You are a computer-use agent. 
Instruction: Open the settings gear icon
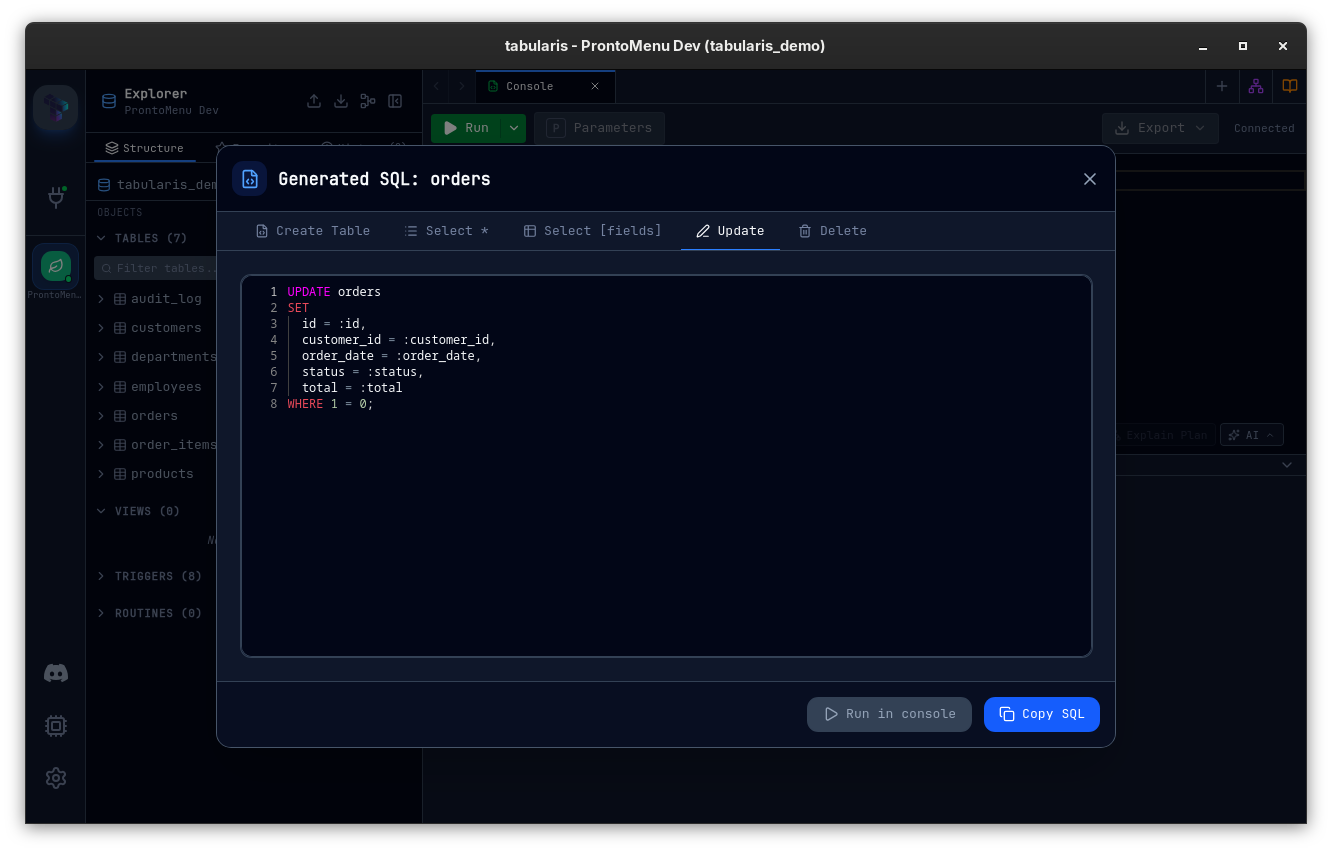[x=56, y=778]
